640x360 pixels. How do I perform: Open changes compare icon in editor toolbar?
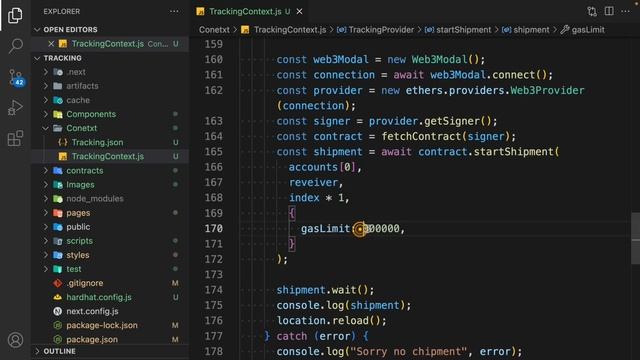coord(592,11)
